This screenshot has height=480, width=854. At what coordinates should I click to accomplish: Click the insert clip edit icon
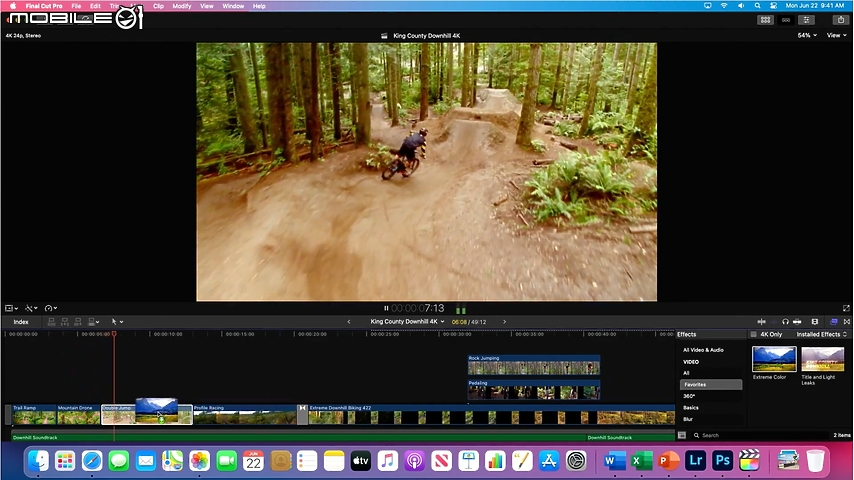[65, 322]
